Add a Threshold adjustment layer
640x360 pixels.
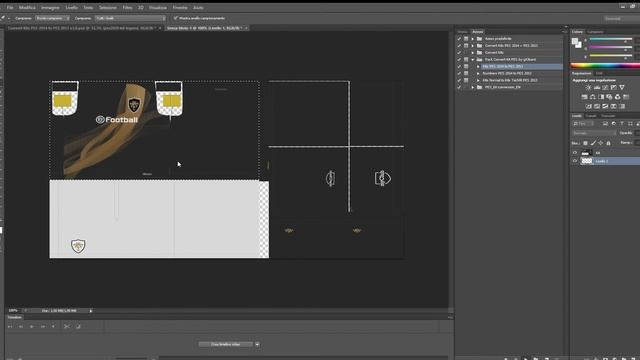tap(605, 107)
